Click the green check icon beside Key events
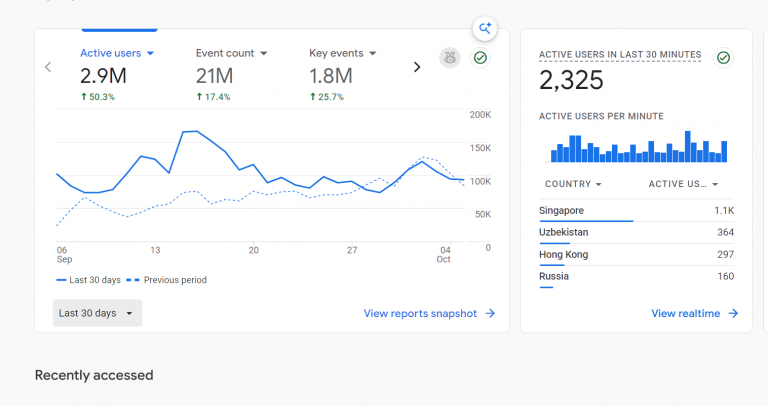768x406 pixels. pyautogui.click(x=480, y=58)
